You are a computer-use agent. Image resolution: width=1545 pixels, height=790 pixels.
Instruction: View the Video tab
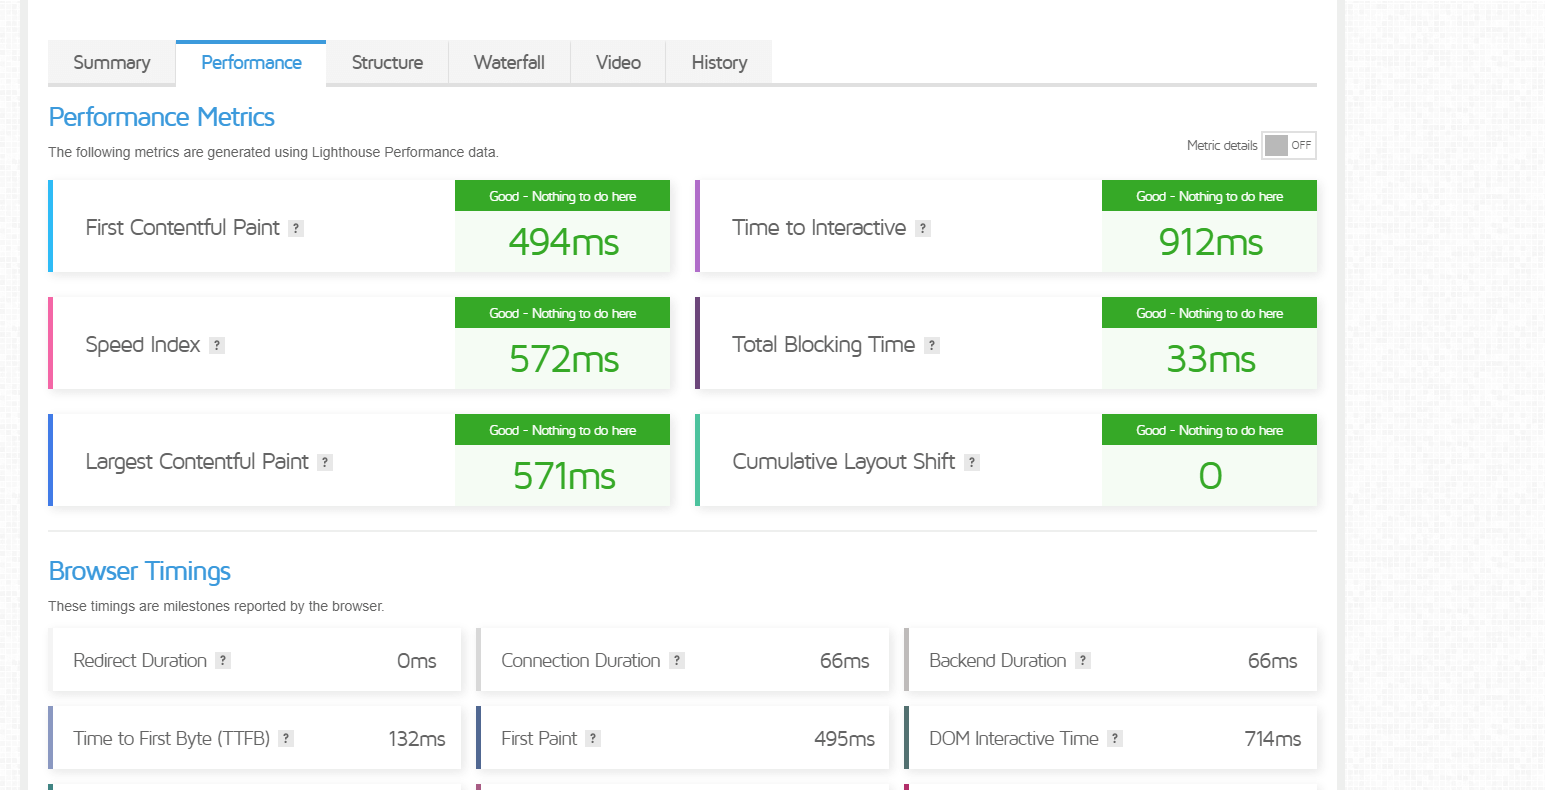(618, 62)
